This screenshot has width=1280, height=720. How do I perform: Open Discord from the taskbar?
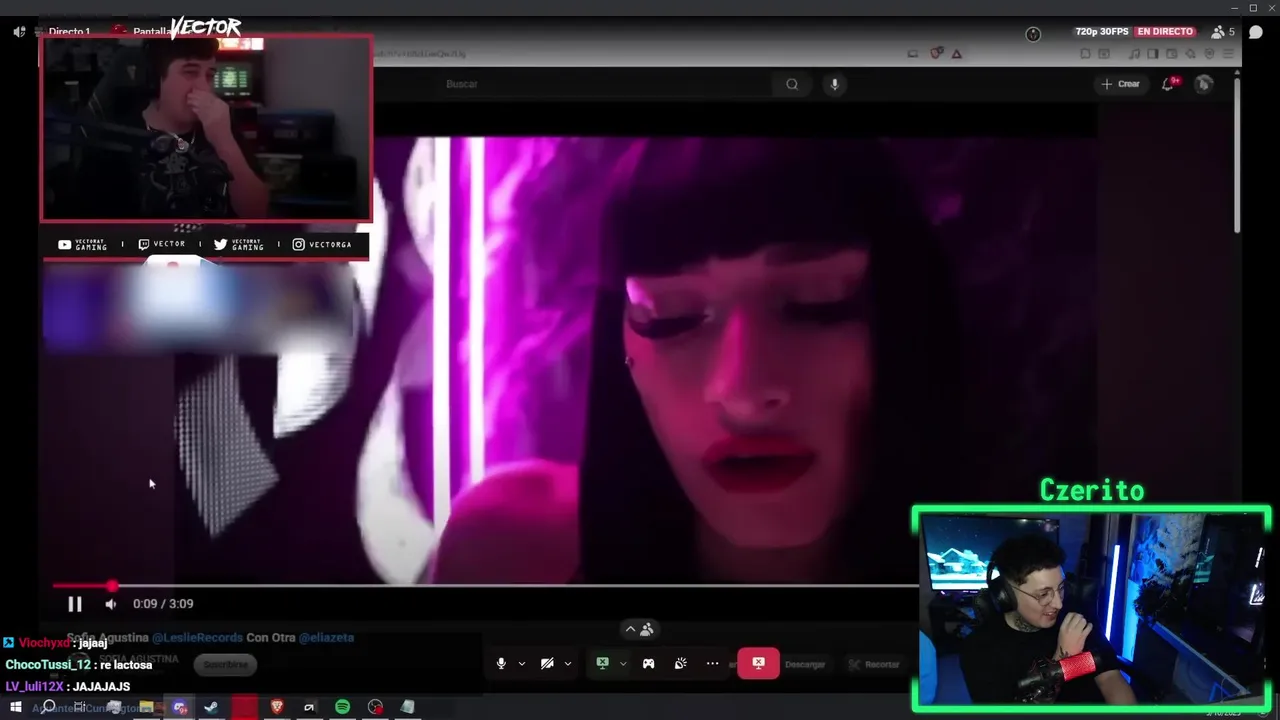click(179, 707)
